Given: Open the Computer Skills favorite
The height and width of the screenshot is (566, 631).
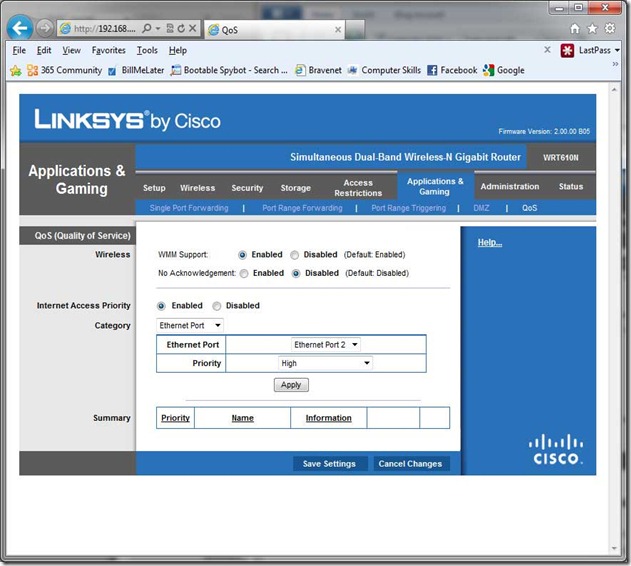Looking at the screenshot, I should point(384,70).
